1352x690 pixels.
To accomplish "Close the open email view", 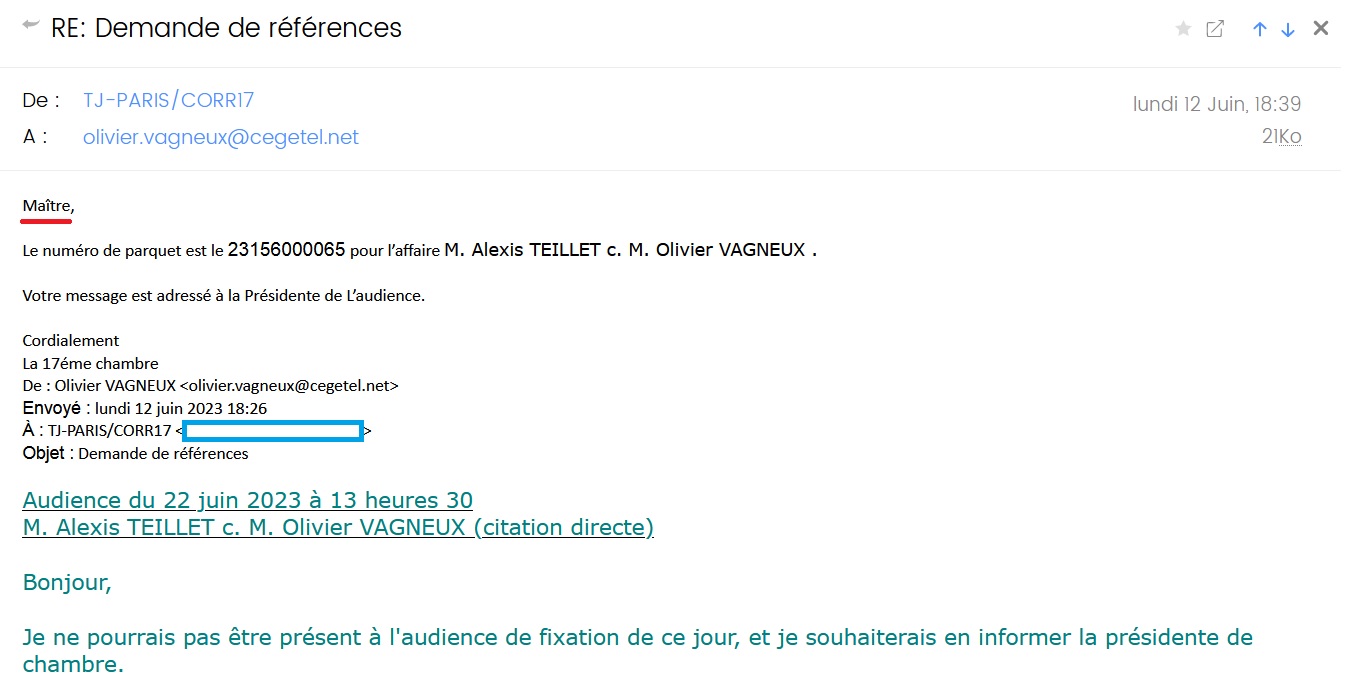I will [1321, 28].
